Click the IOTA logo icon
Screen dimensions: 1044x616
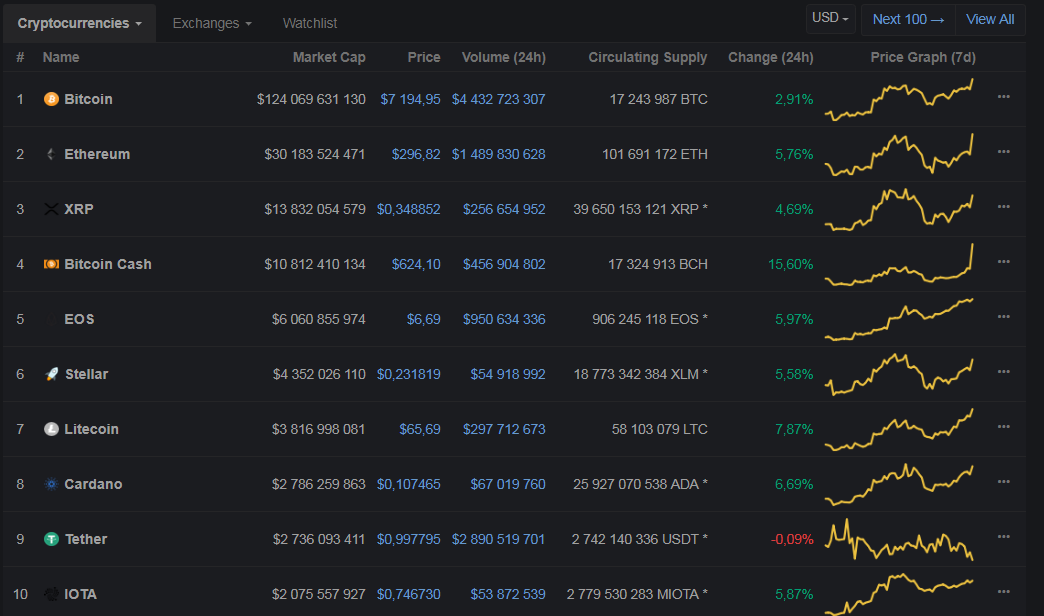(51, 594)
